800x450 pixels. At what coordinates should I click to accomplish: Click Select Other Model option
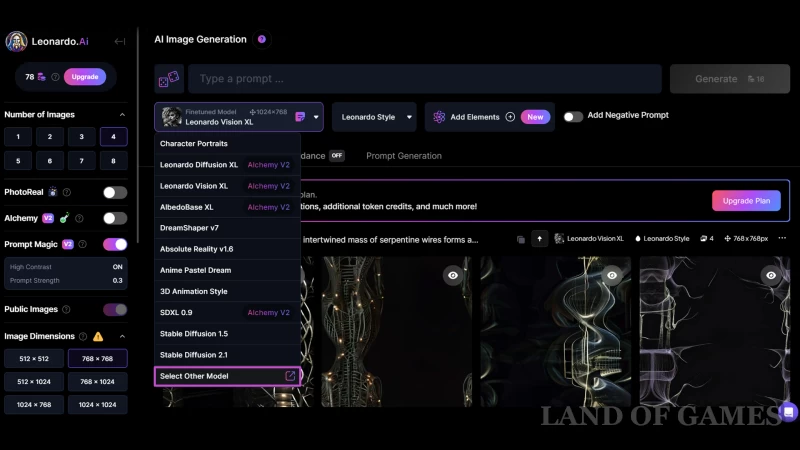tap(227, 376)
